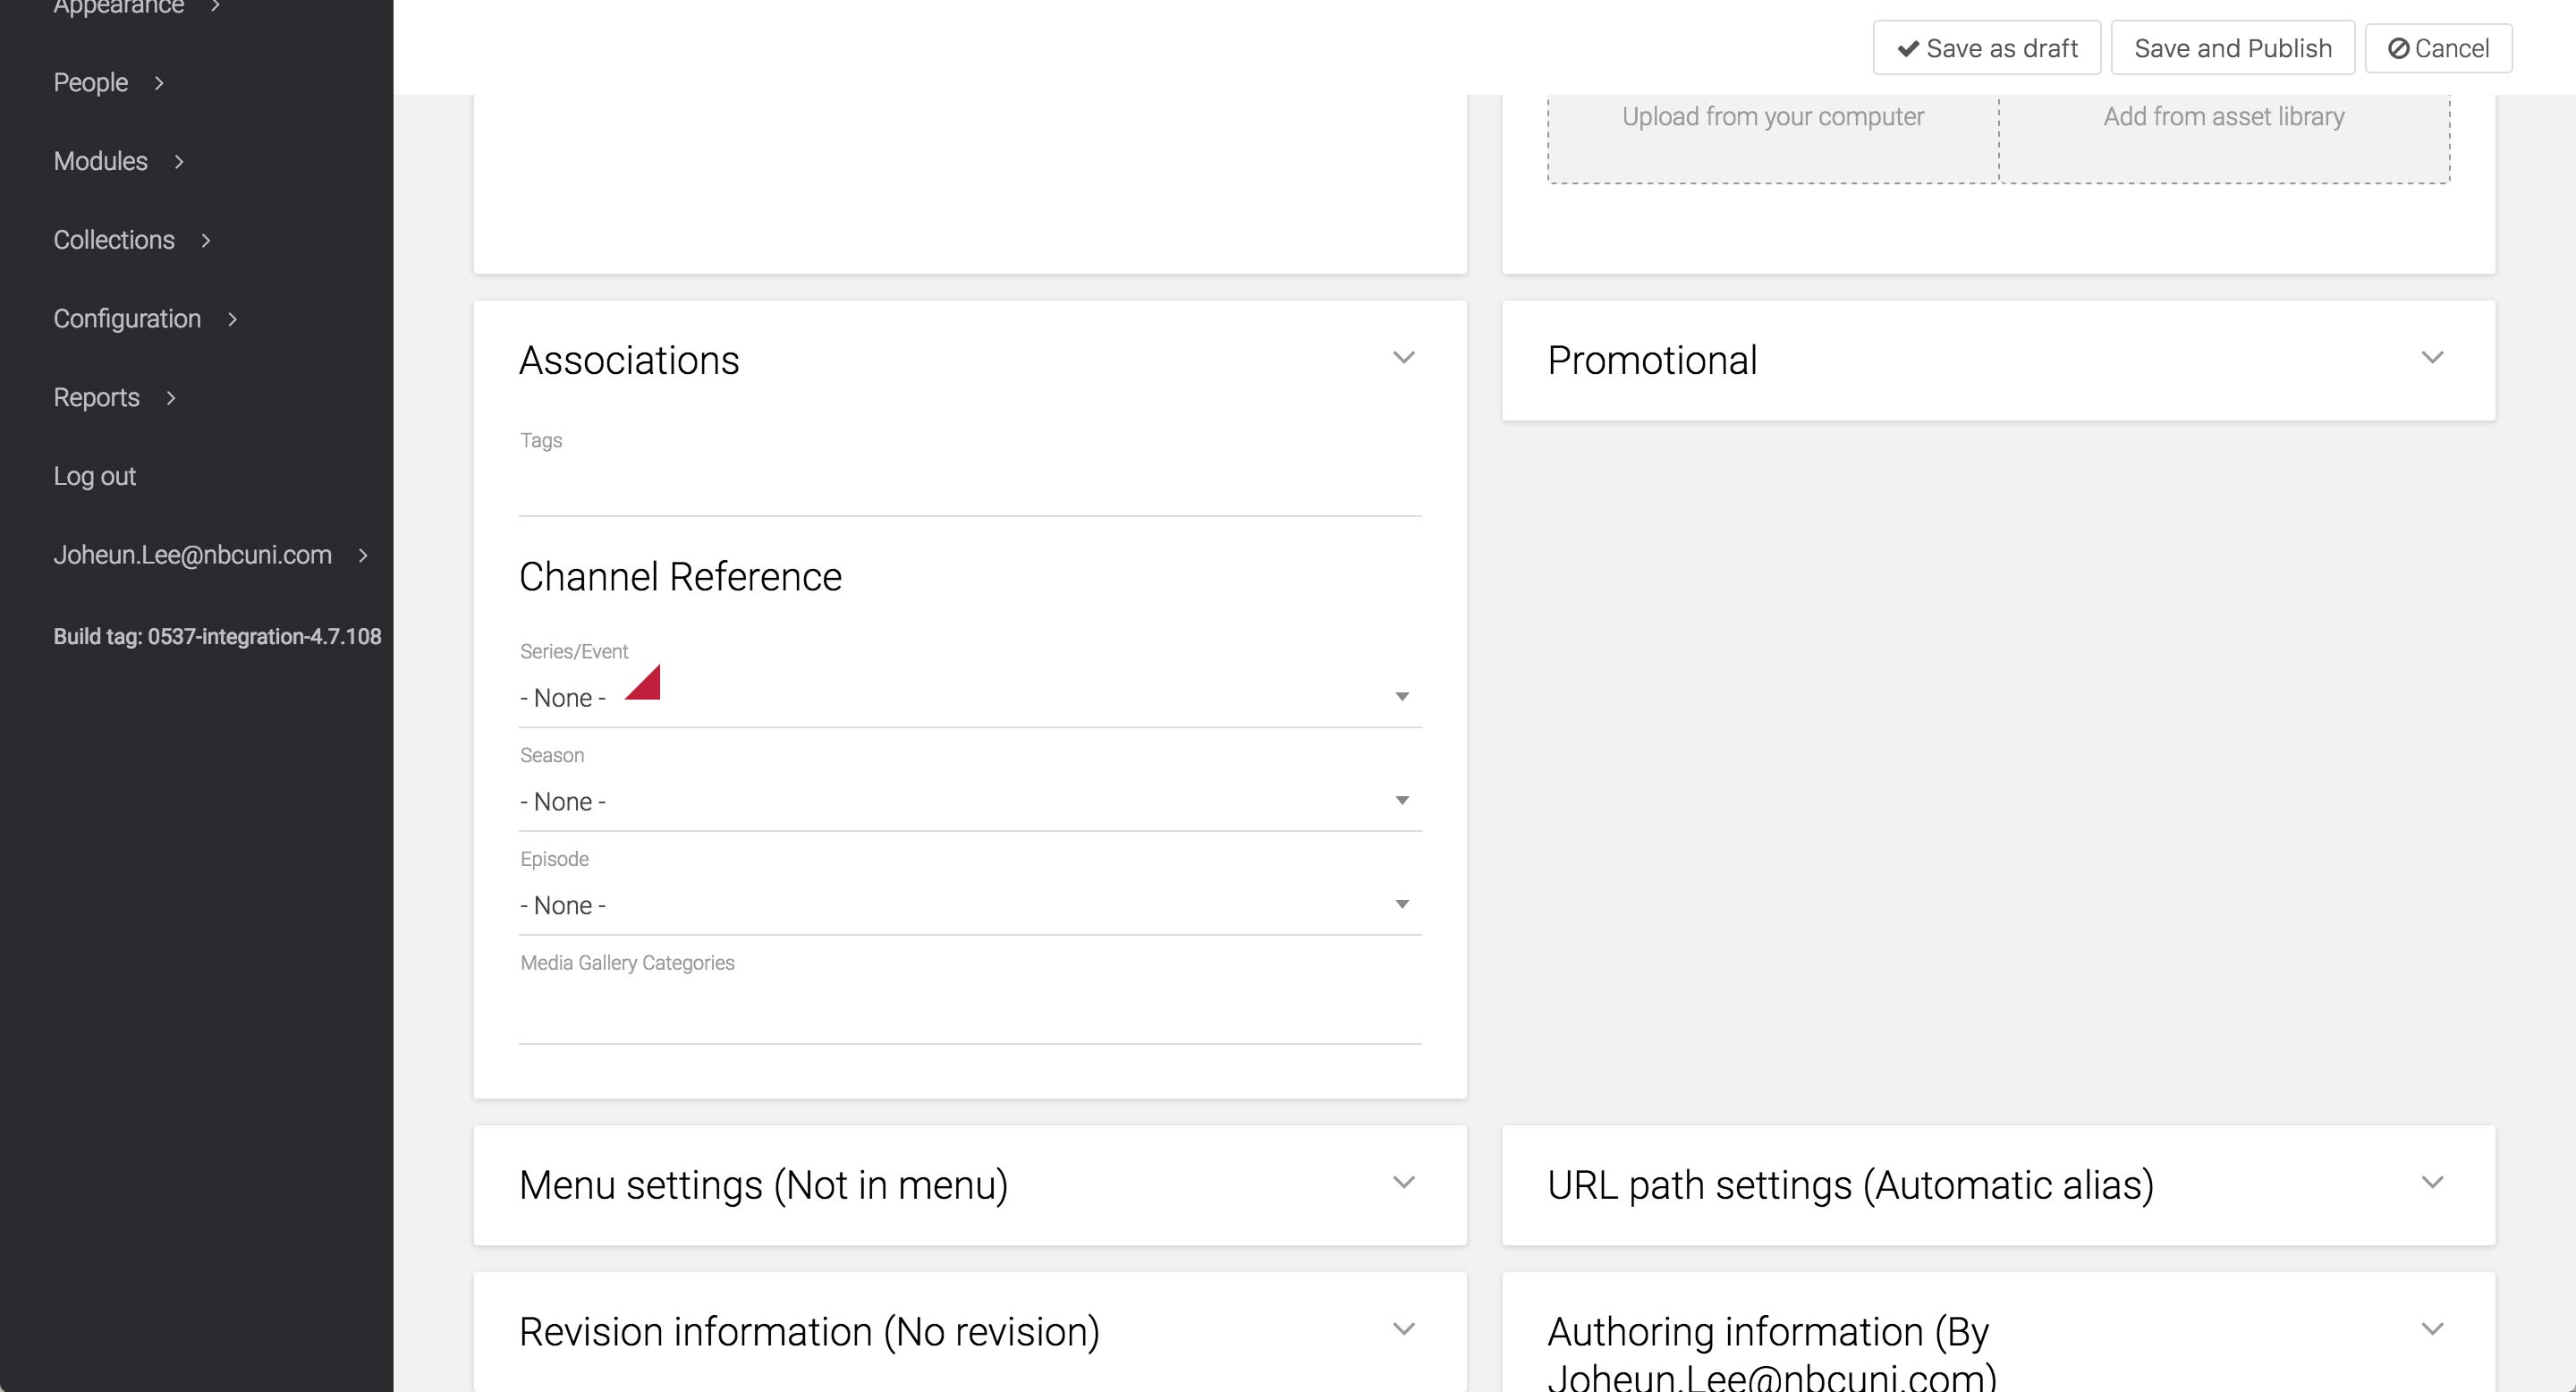Click Save as draft button
The image size is (2576, 1392).
click(x=1986, y=48)
